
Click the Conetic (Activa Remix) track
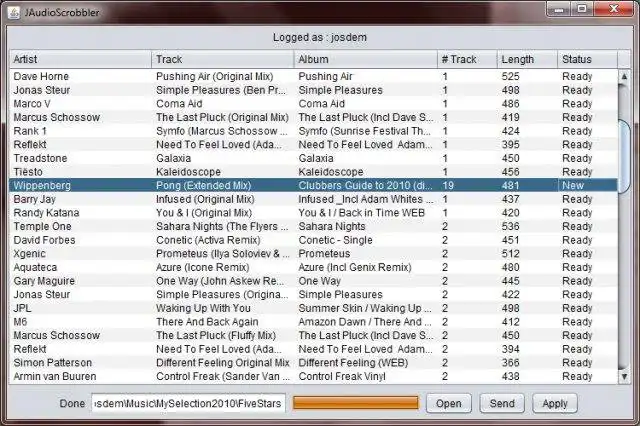(x=223, y=240)
